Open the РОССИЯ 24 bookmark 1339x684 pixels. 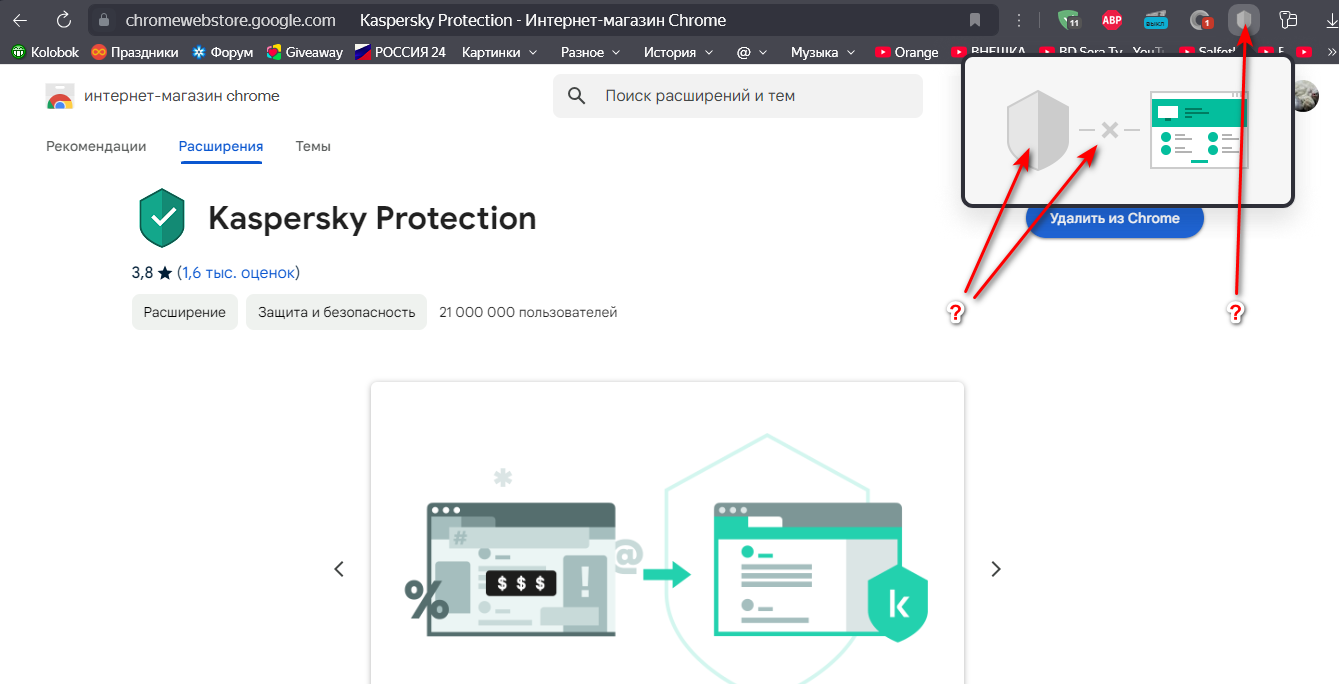[x=400, y=52]
